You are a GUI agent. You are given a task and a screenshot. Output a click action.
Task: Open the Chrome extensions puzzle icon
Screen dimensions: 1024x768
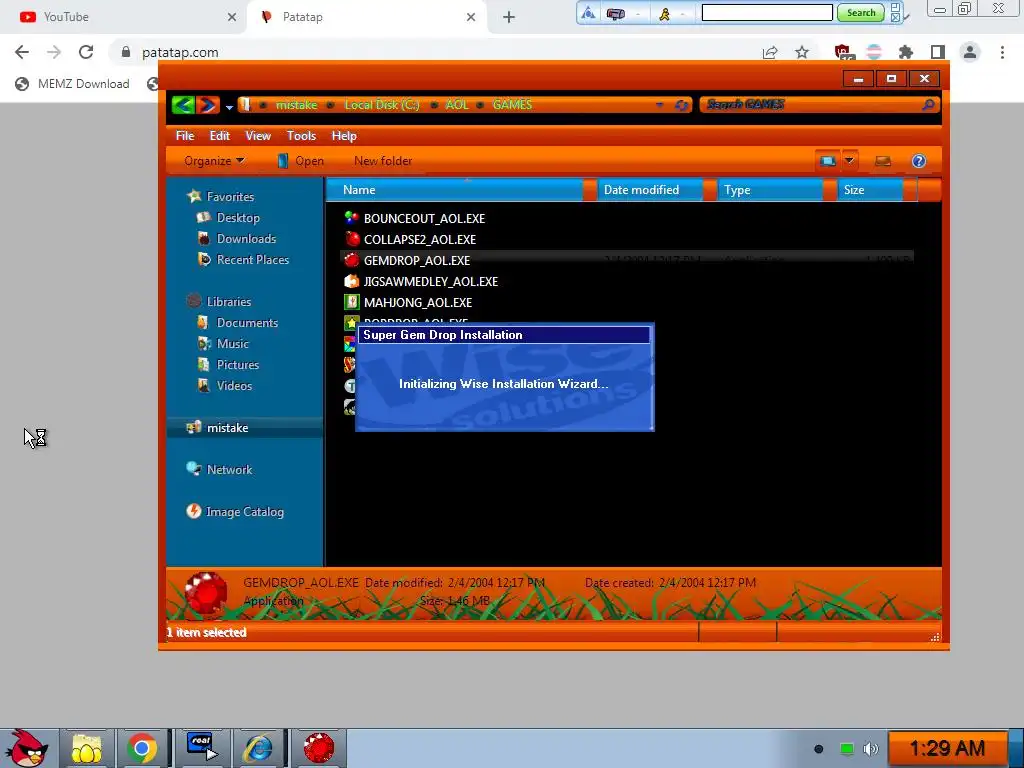click(906, 52)
